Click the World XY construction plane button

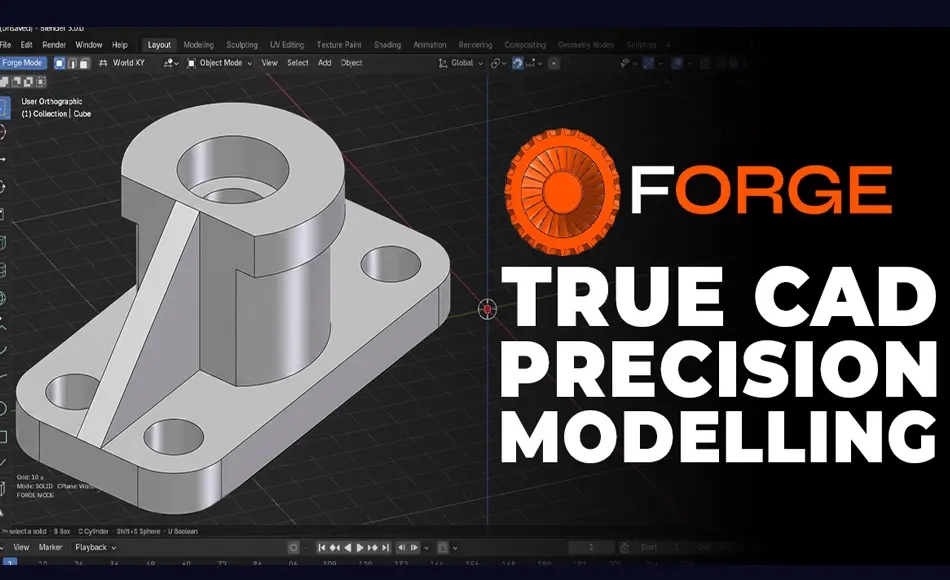click(x=122, y=63)
